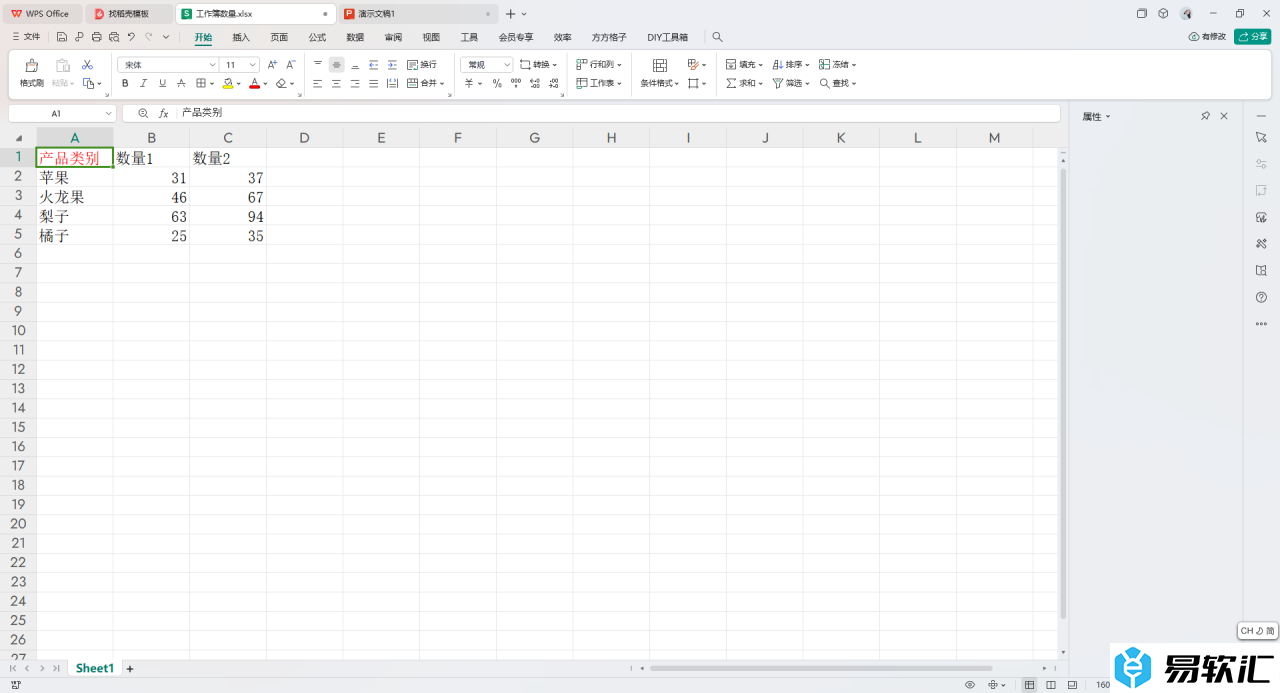The image size is (1280, 693).
Task: Toggle Bold formatting
Action: 125,83
